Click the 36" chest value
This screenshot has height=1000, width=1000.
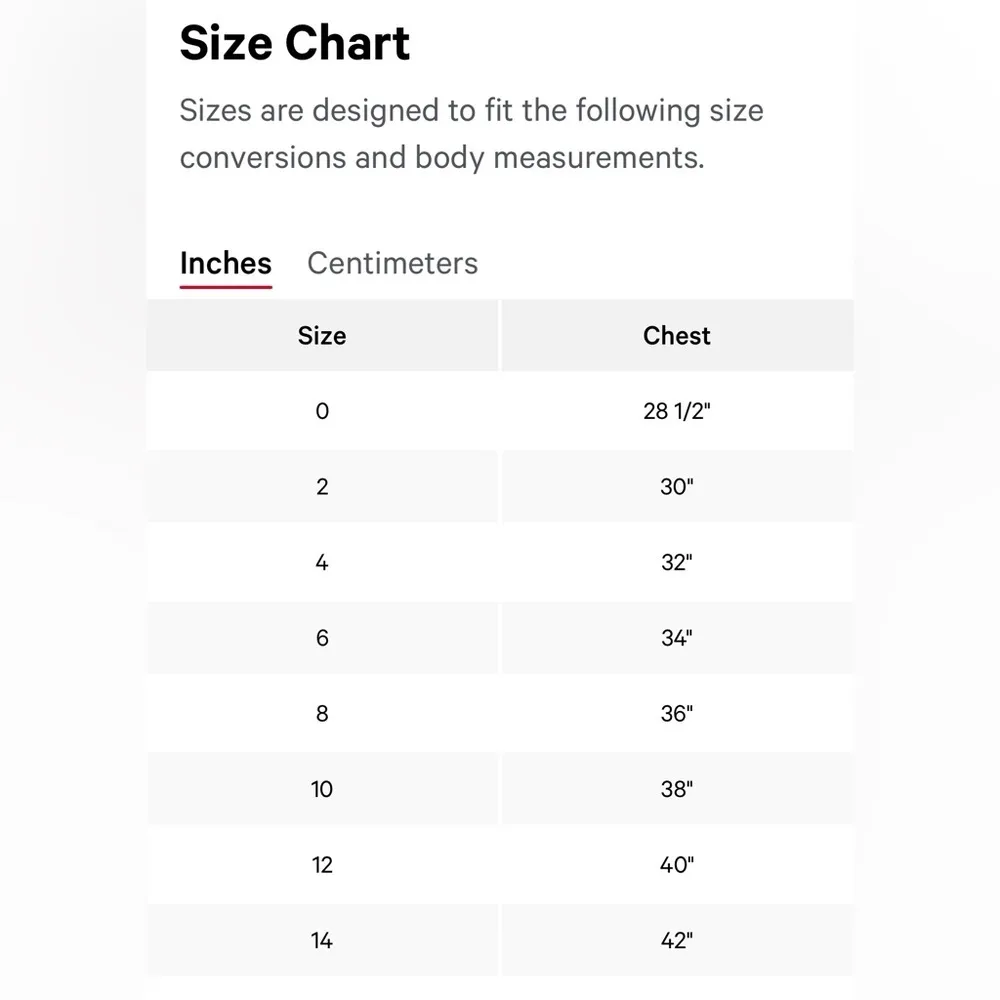(677, 714)
